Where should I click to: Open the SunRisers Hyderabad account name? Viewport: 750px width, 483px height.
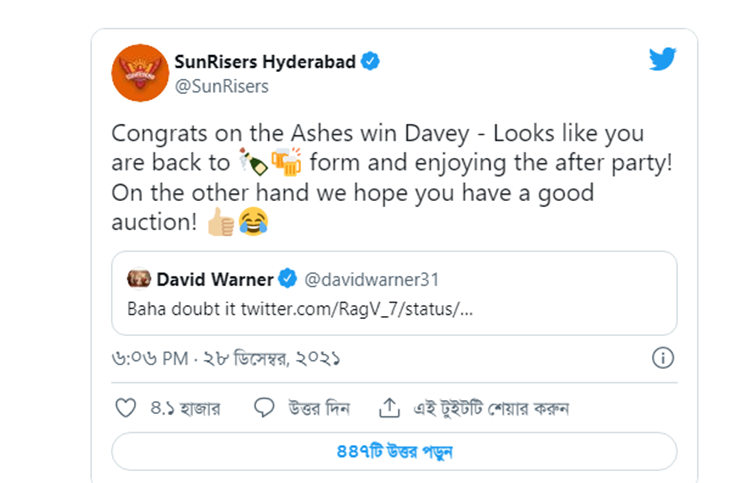coord(265,62)
